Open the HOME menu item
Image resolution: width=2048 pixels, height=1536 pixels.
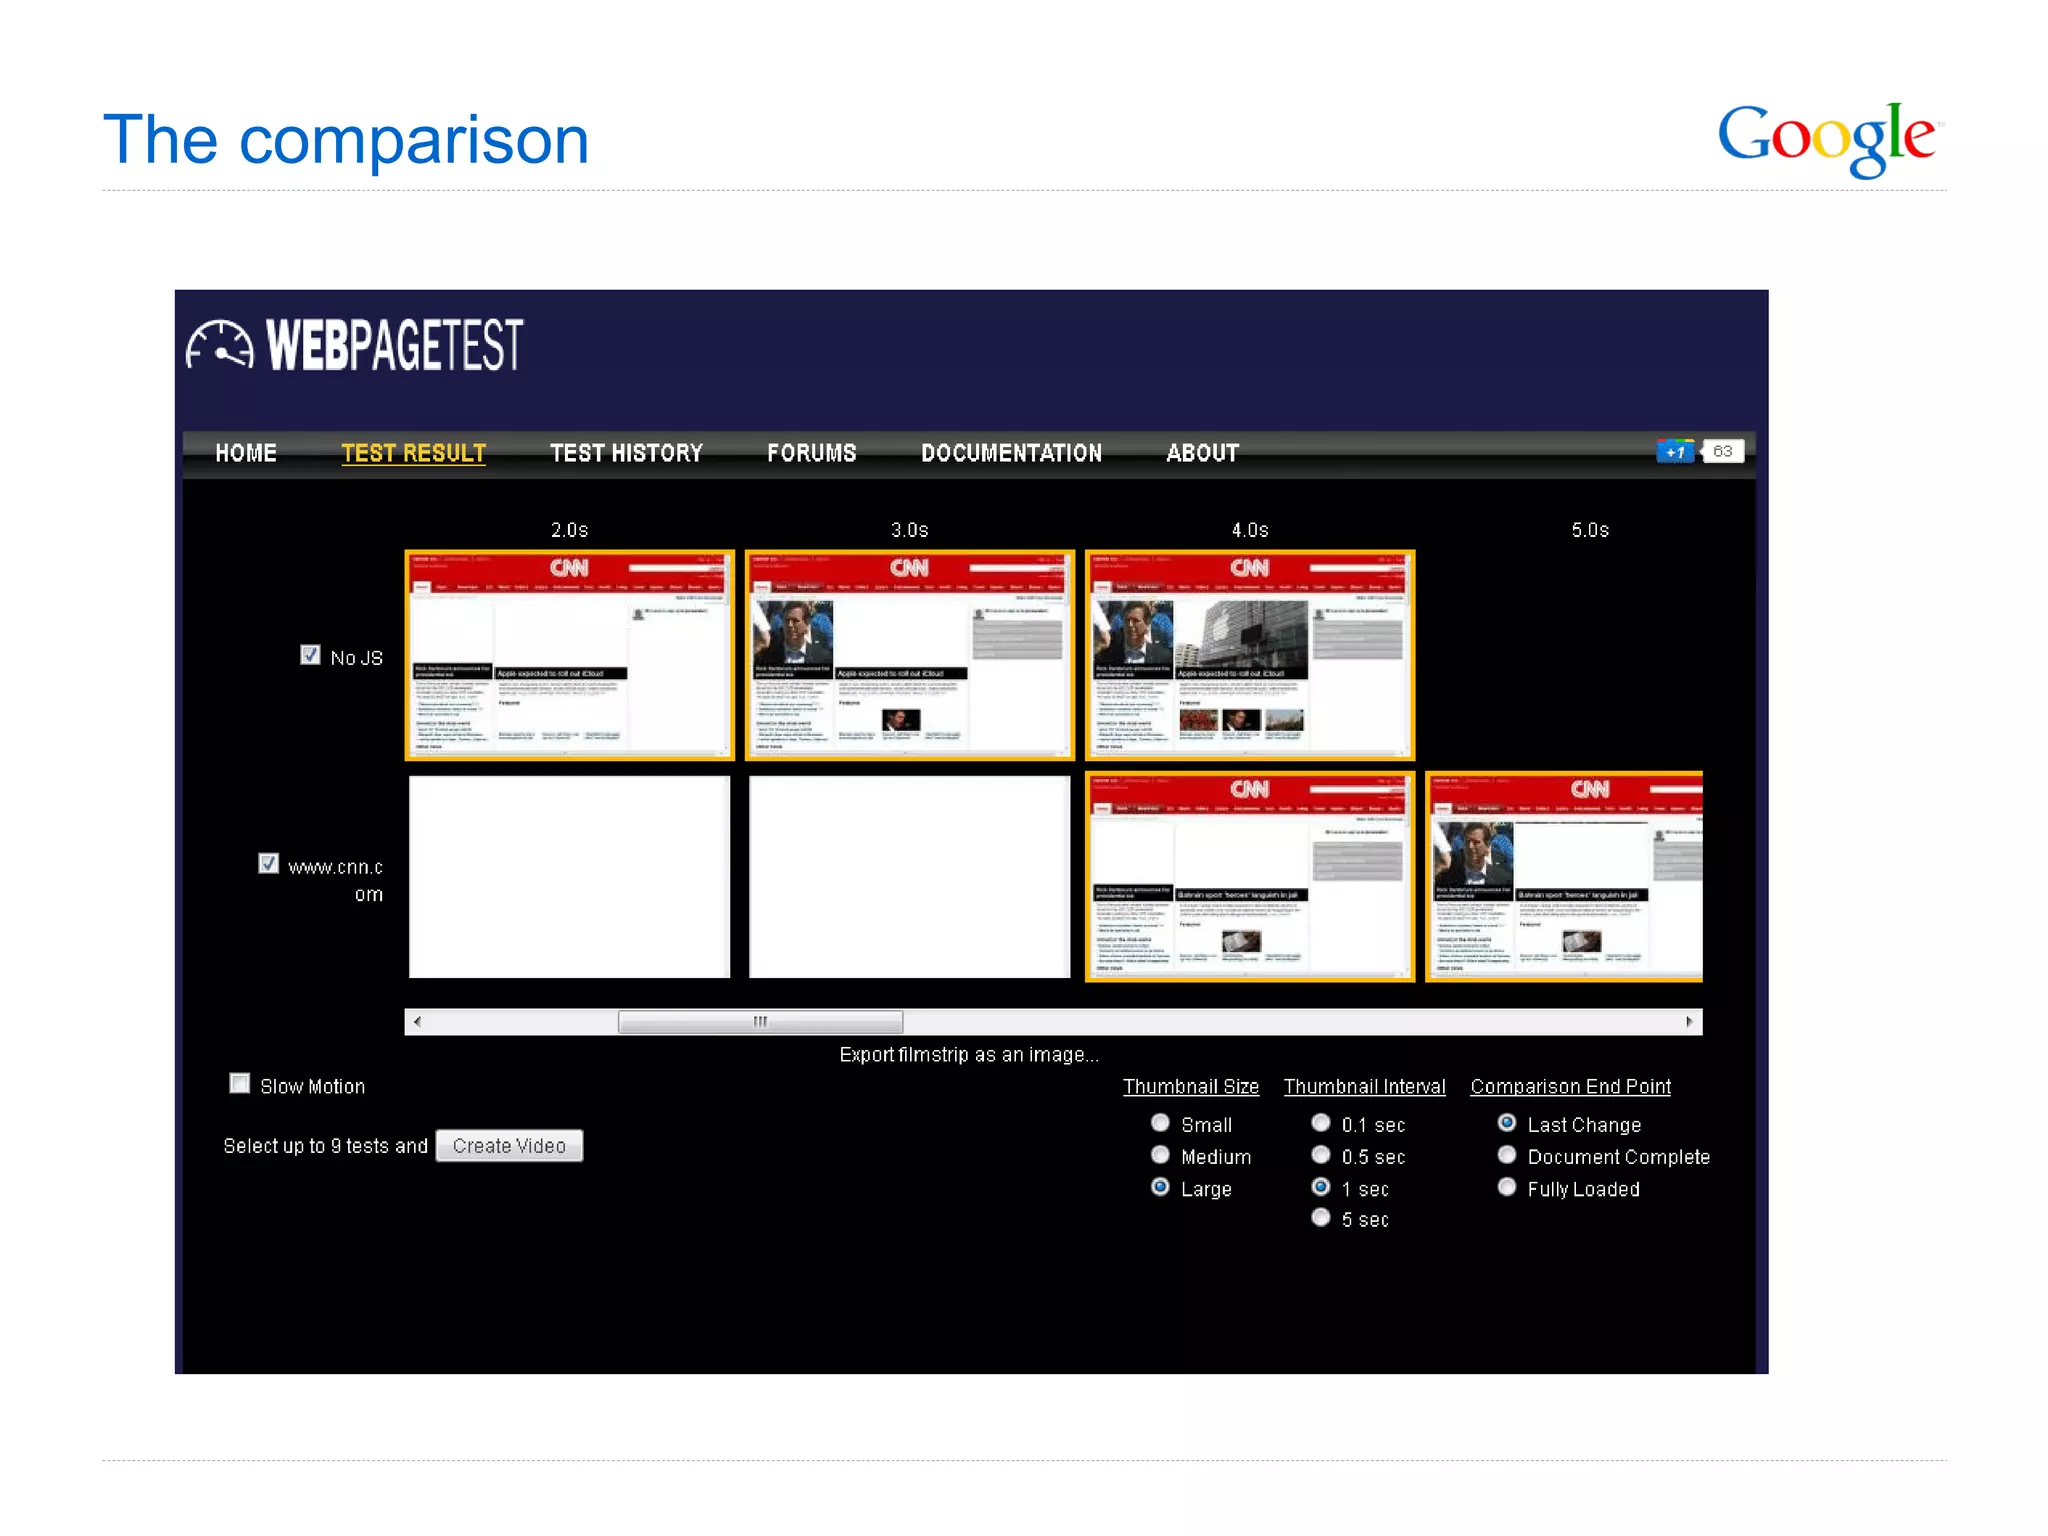(246, 453)
